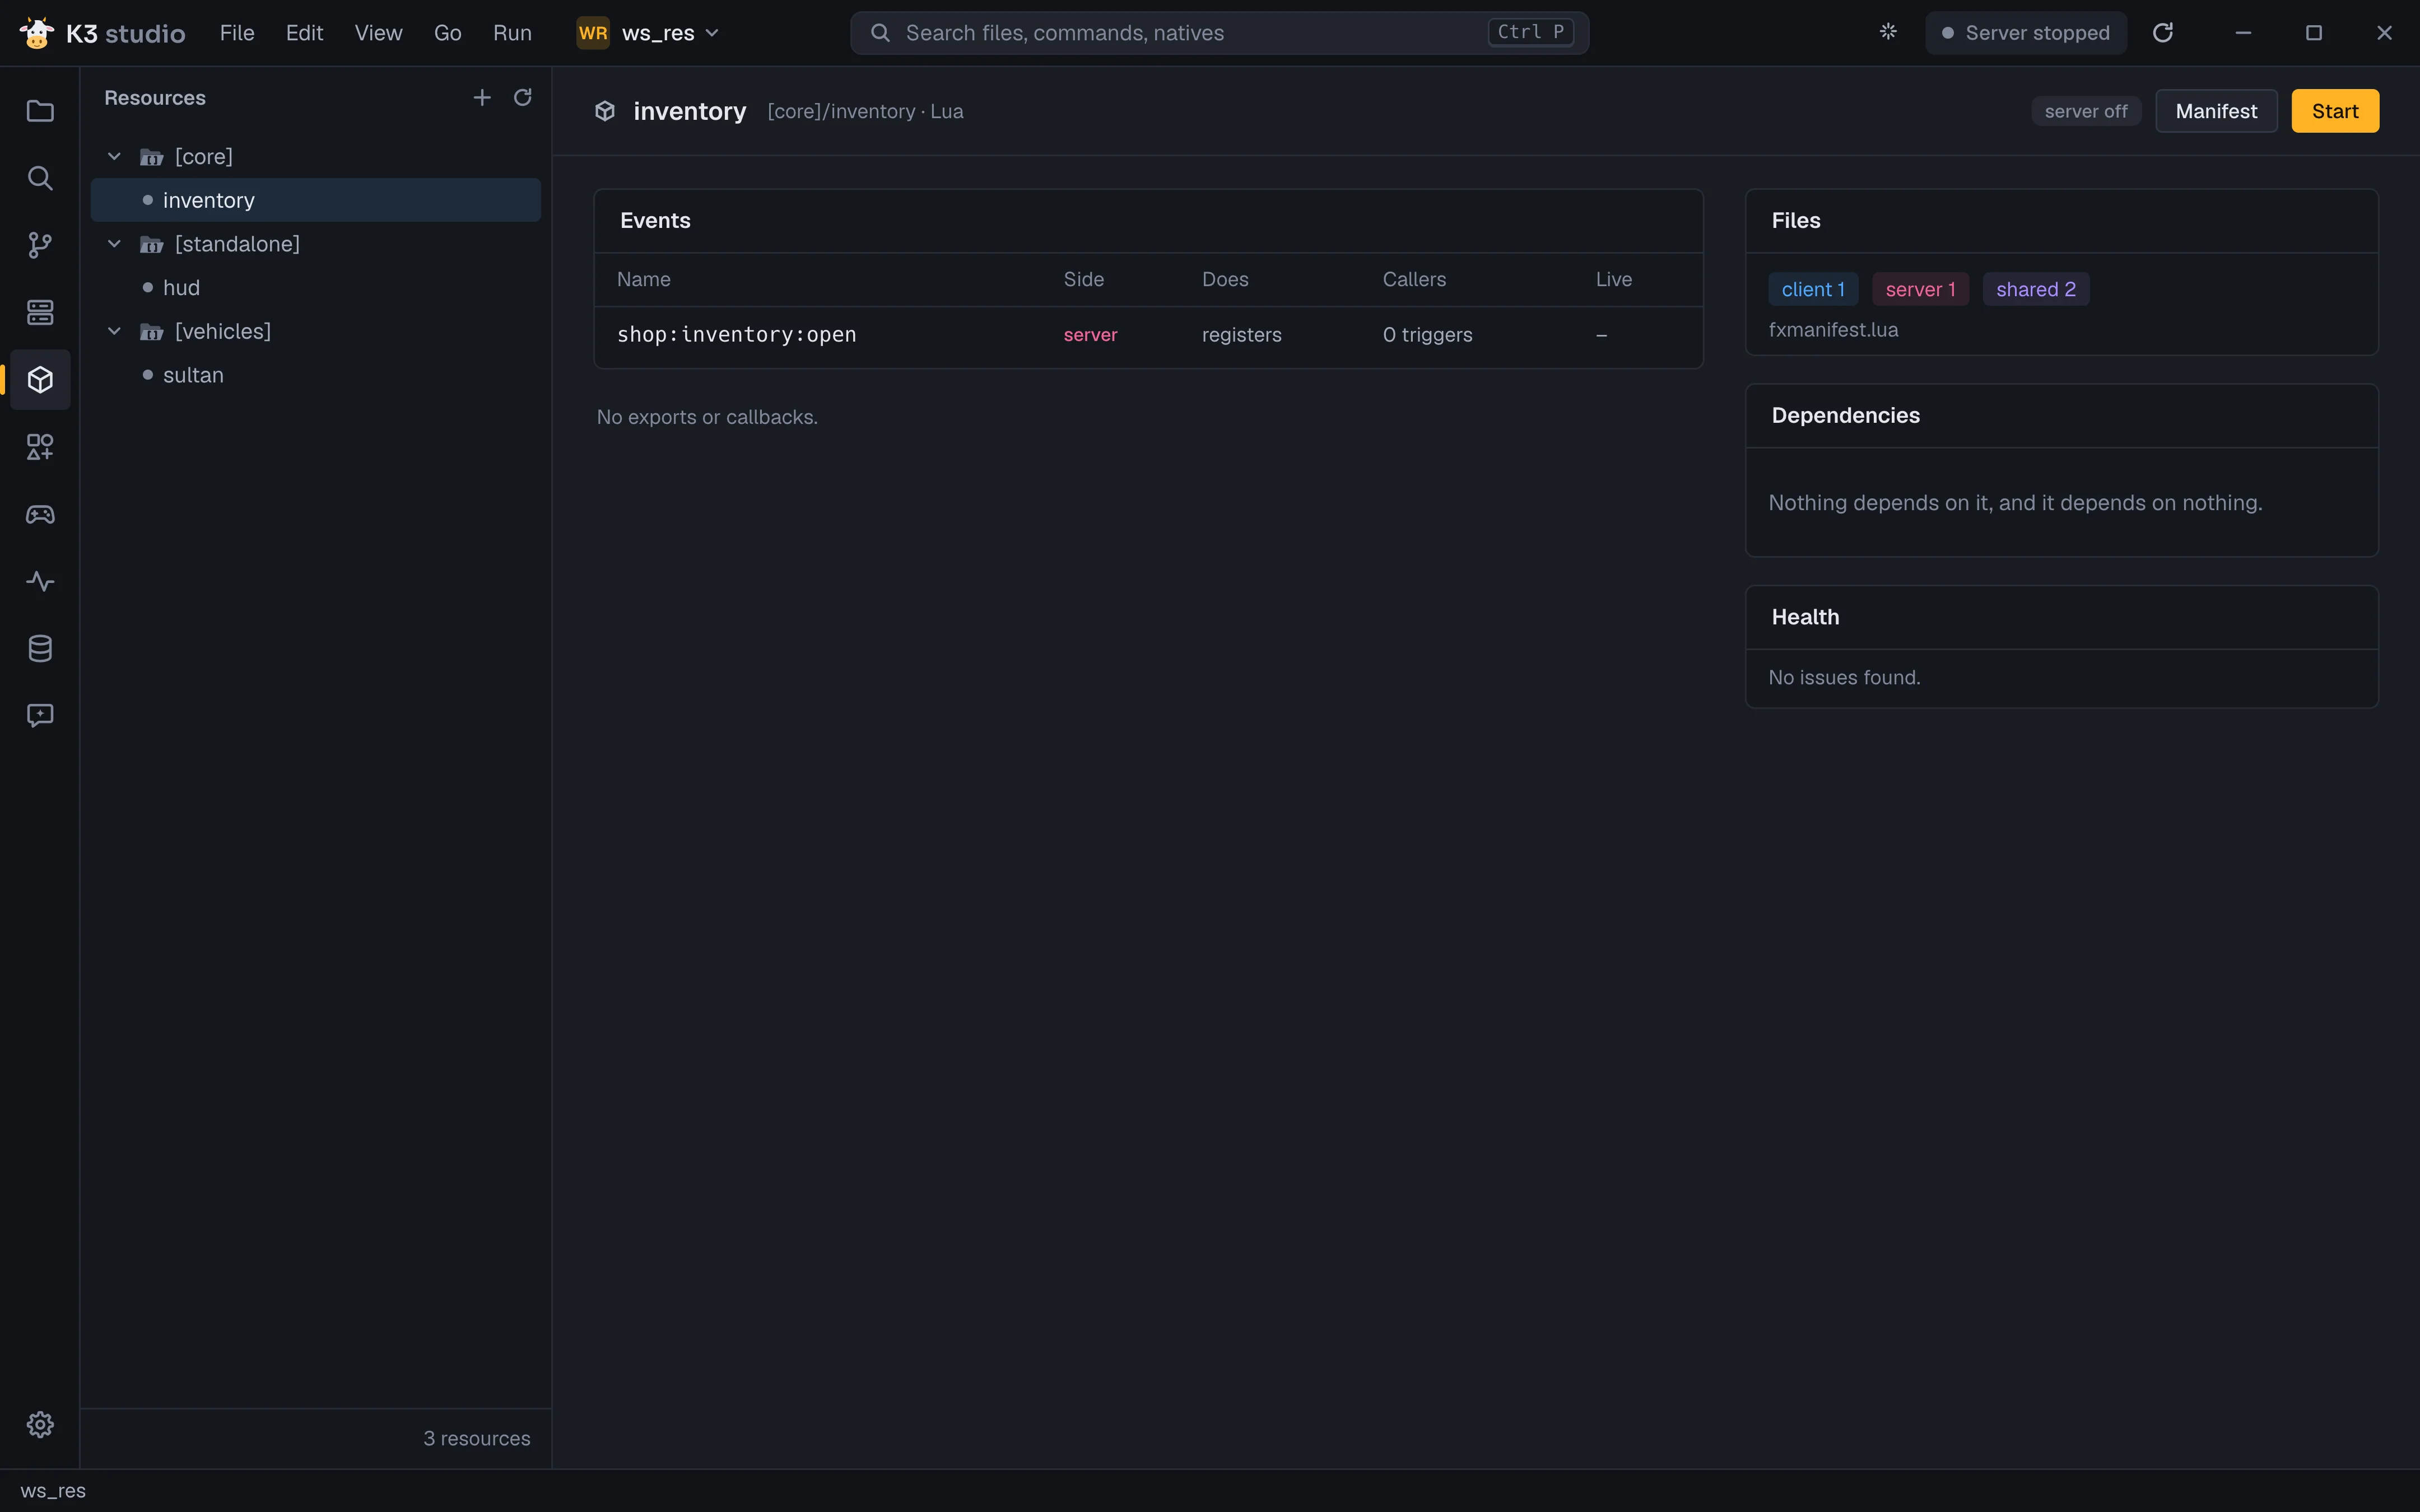Click the search files and commands field
This screenshot has width=2420, height=1512.
1219,33
